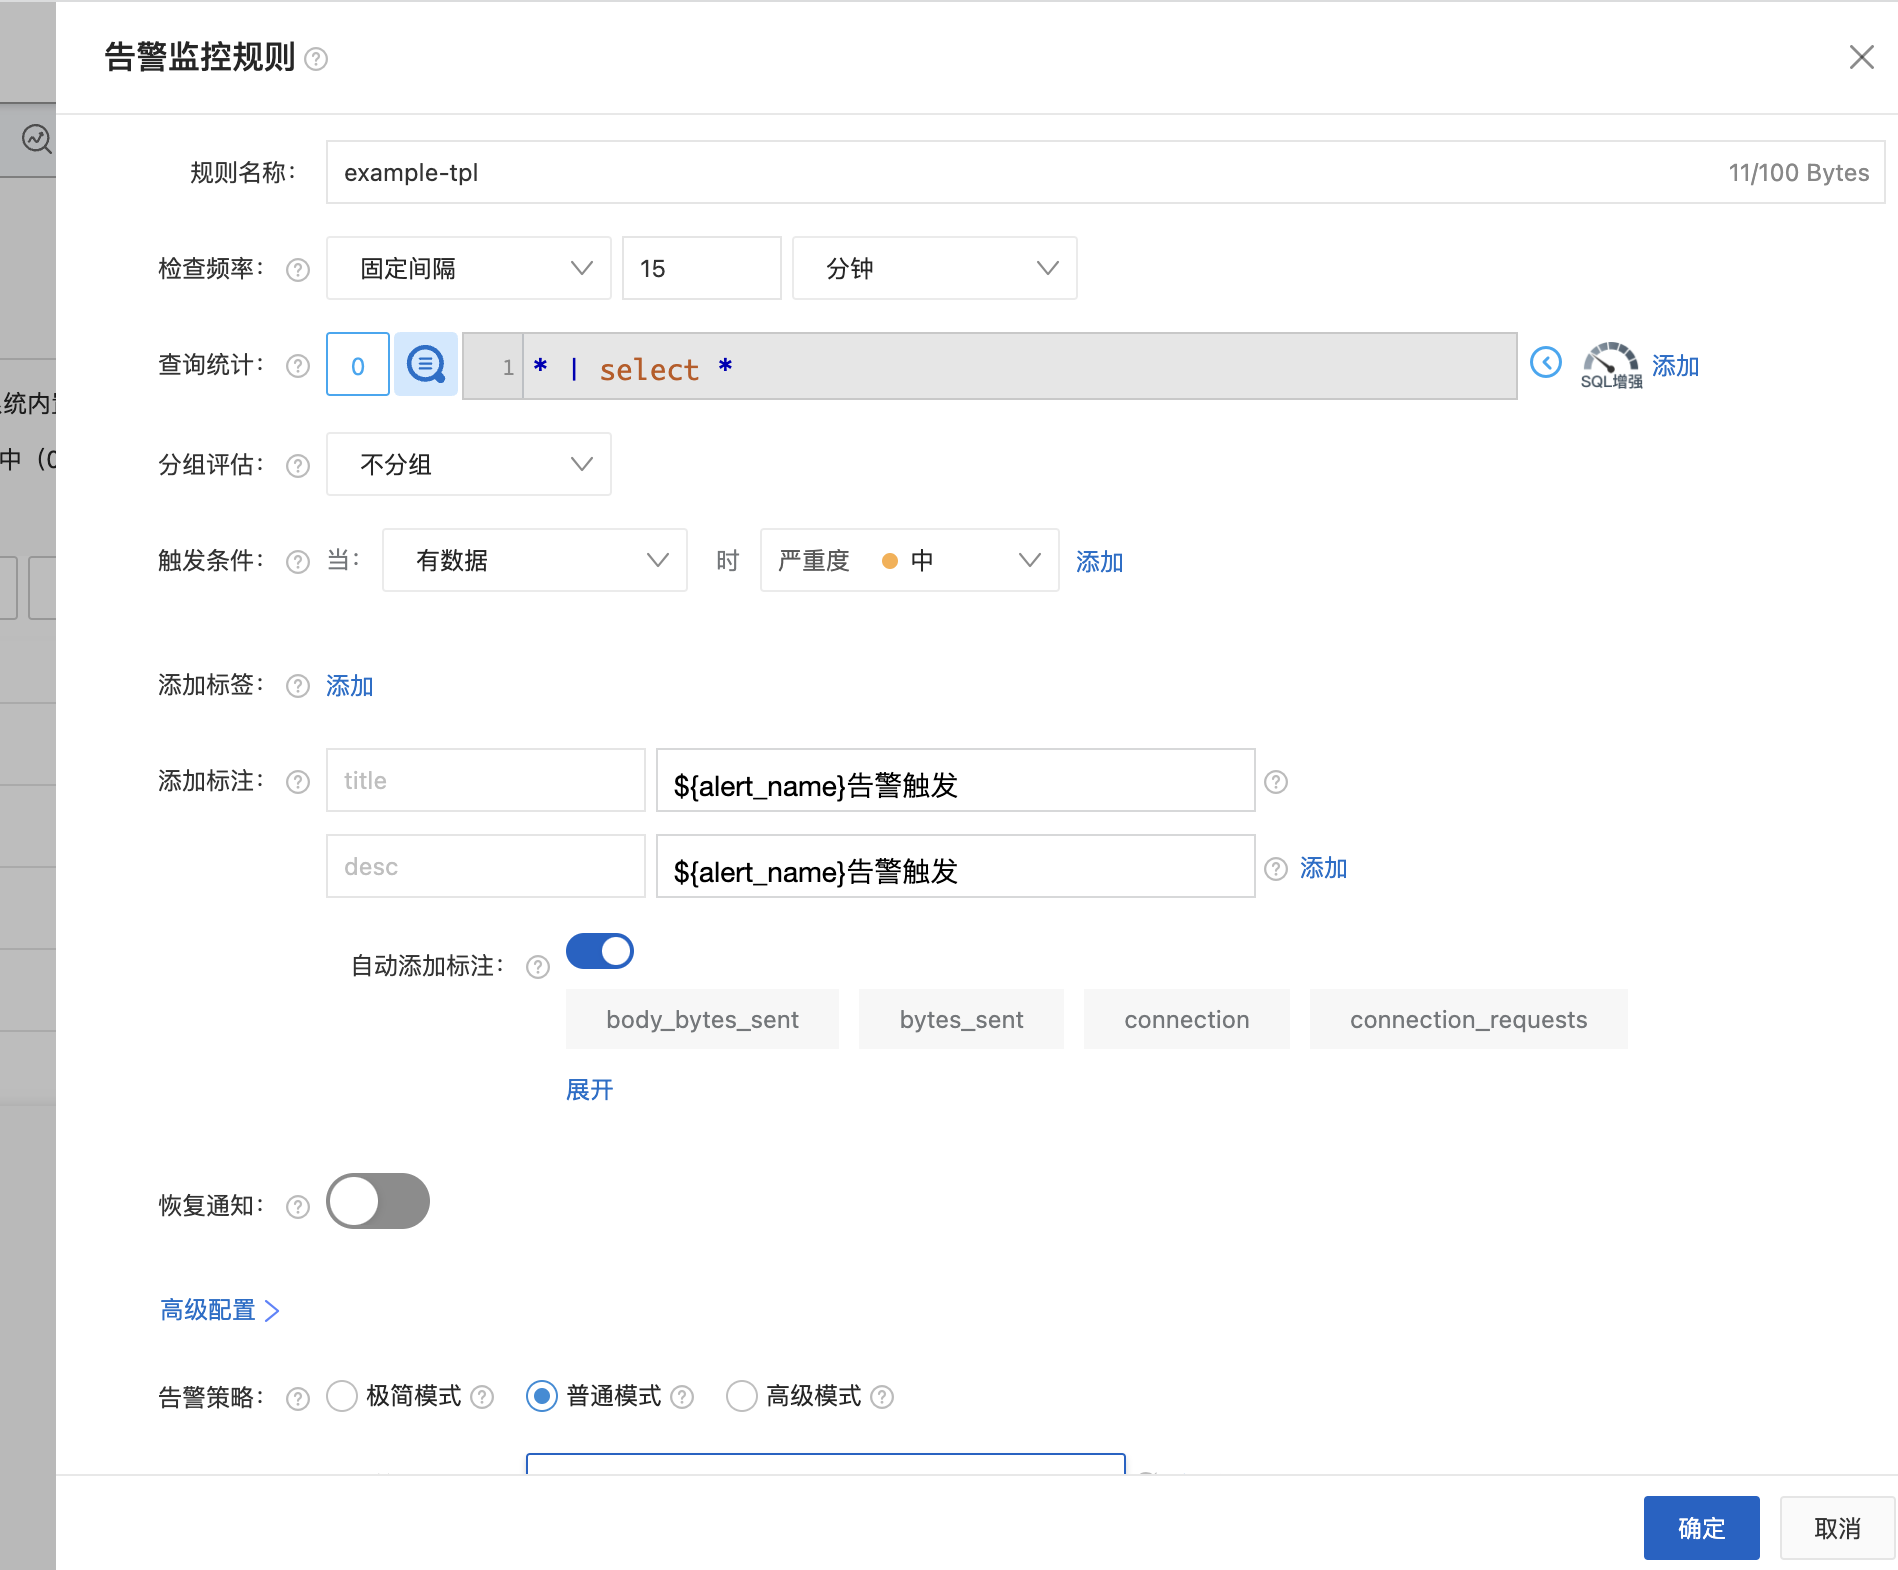Click 添加 in the 添加标签 row

pos(350,686)
